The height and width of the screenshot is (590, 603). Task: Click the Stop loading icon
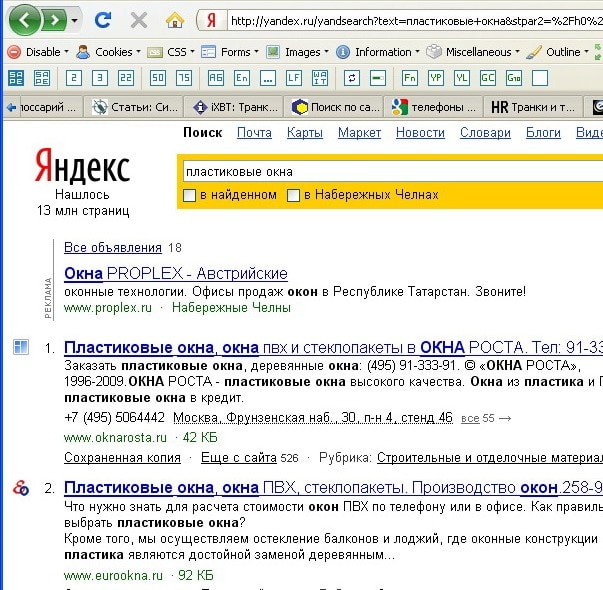coord(138,19)
